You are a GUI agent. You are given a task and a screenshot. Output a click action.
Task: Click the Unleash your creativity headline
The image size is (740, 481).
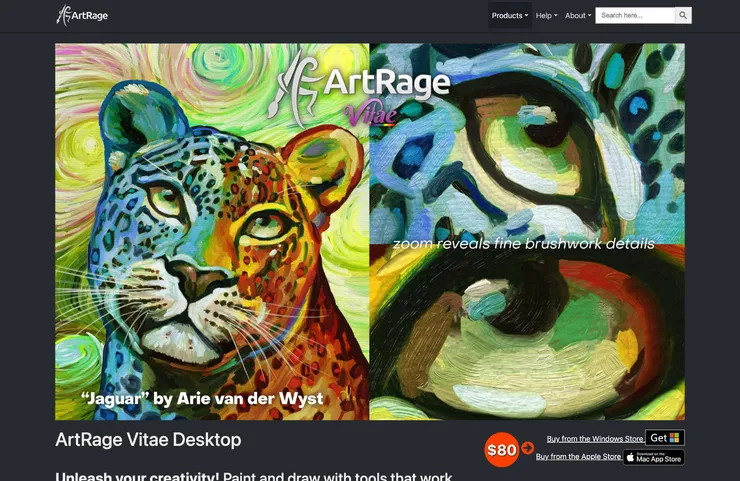tap(254, 476)
